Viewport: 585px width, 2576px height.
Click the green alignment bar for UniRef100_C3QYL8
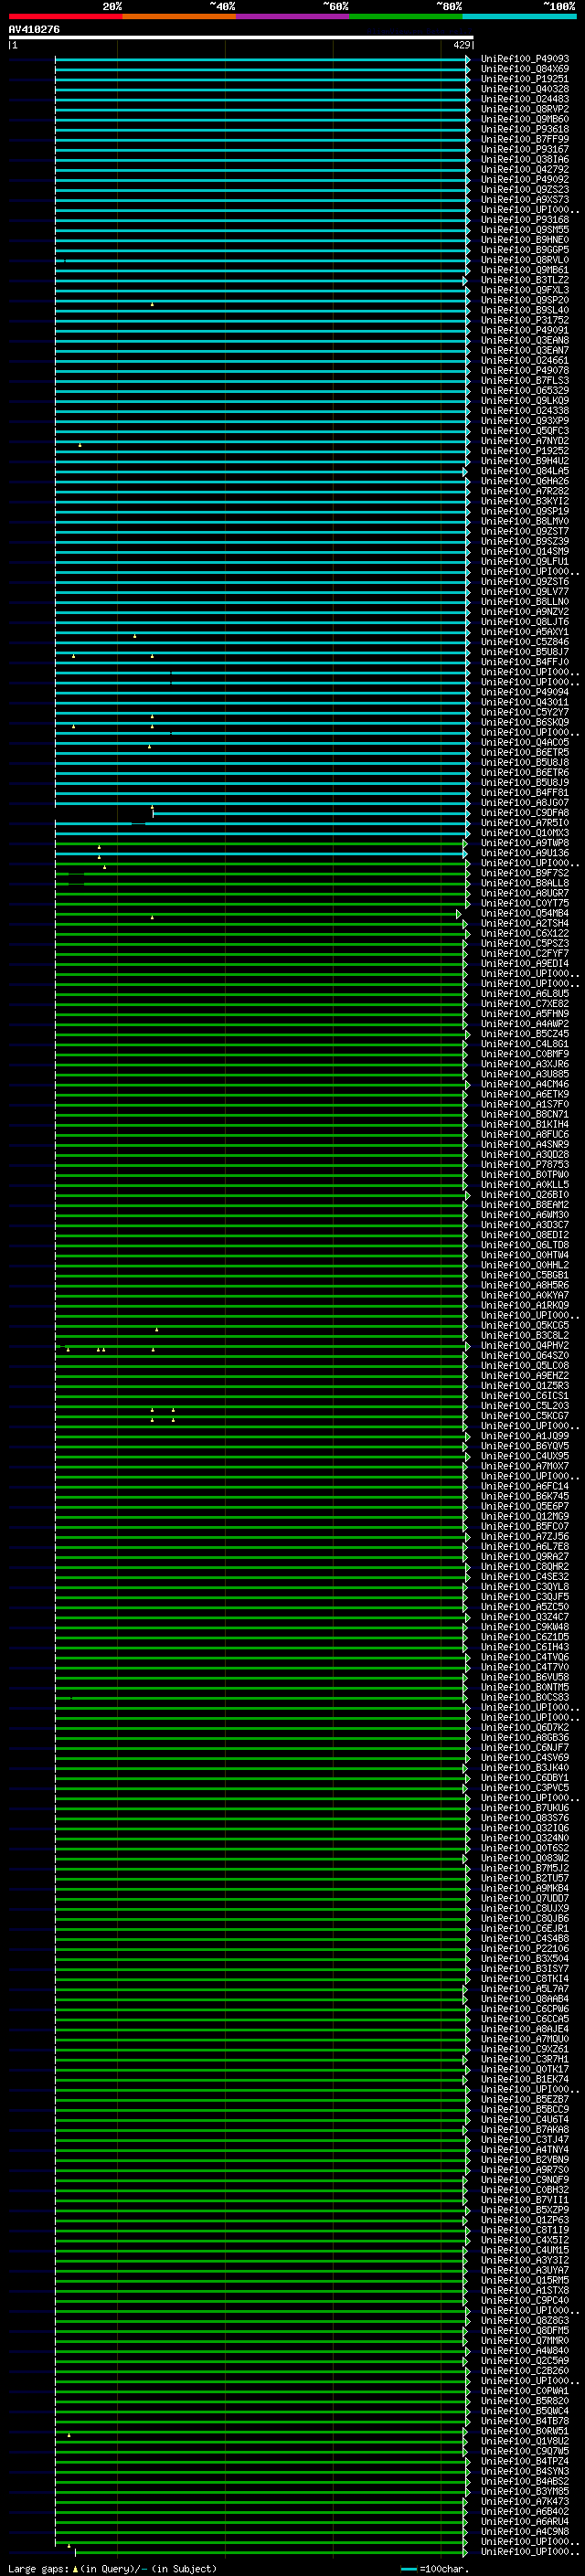(260, 1587)
